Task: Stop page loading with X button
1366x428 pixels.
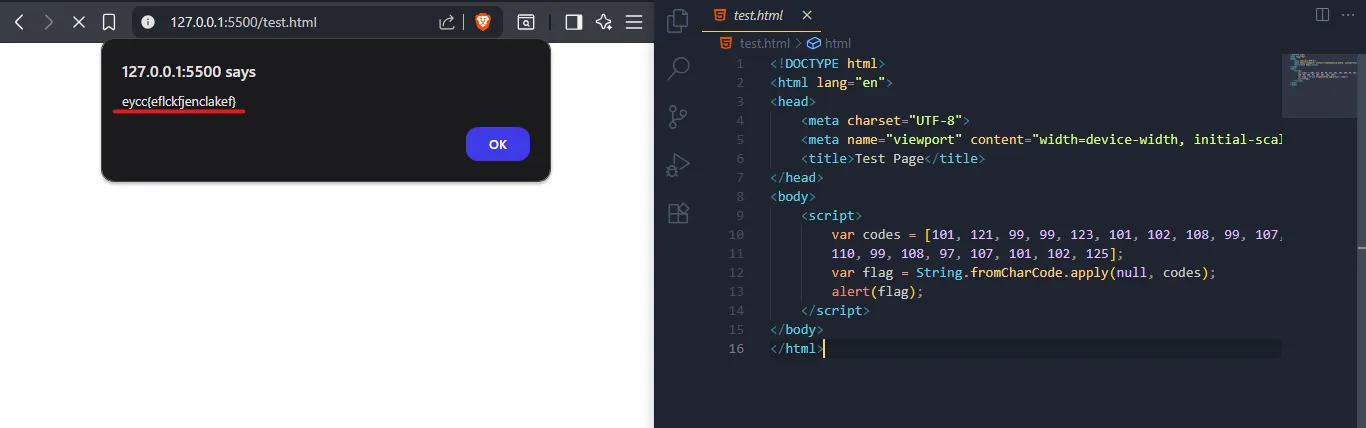Action: [x=79, y=21]
